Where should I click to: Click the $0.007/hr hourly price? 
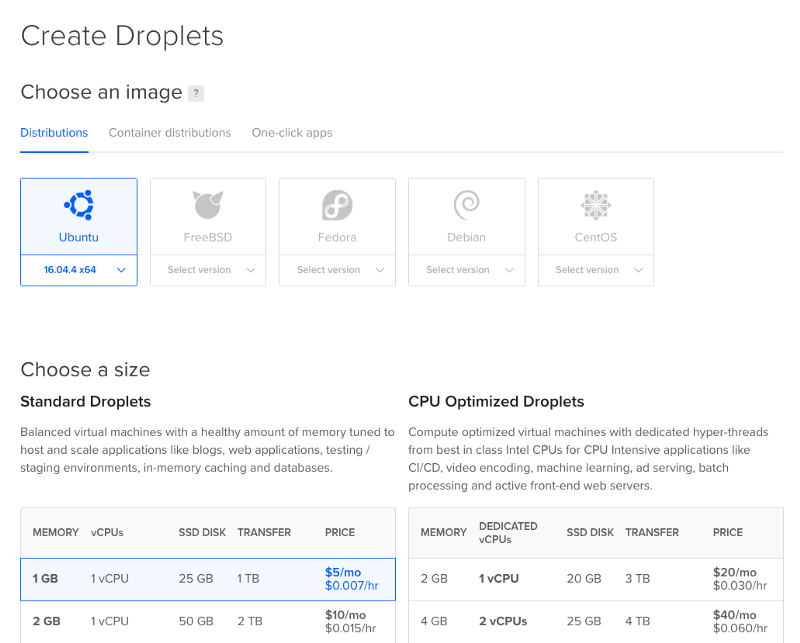[x=352, y=586]
